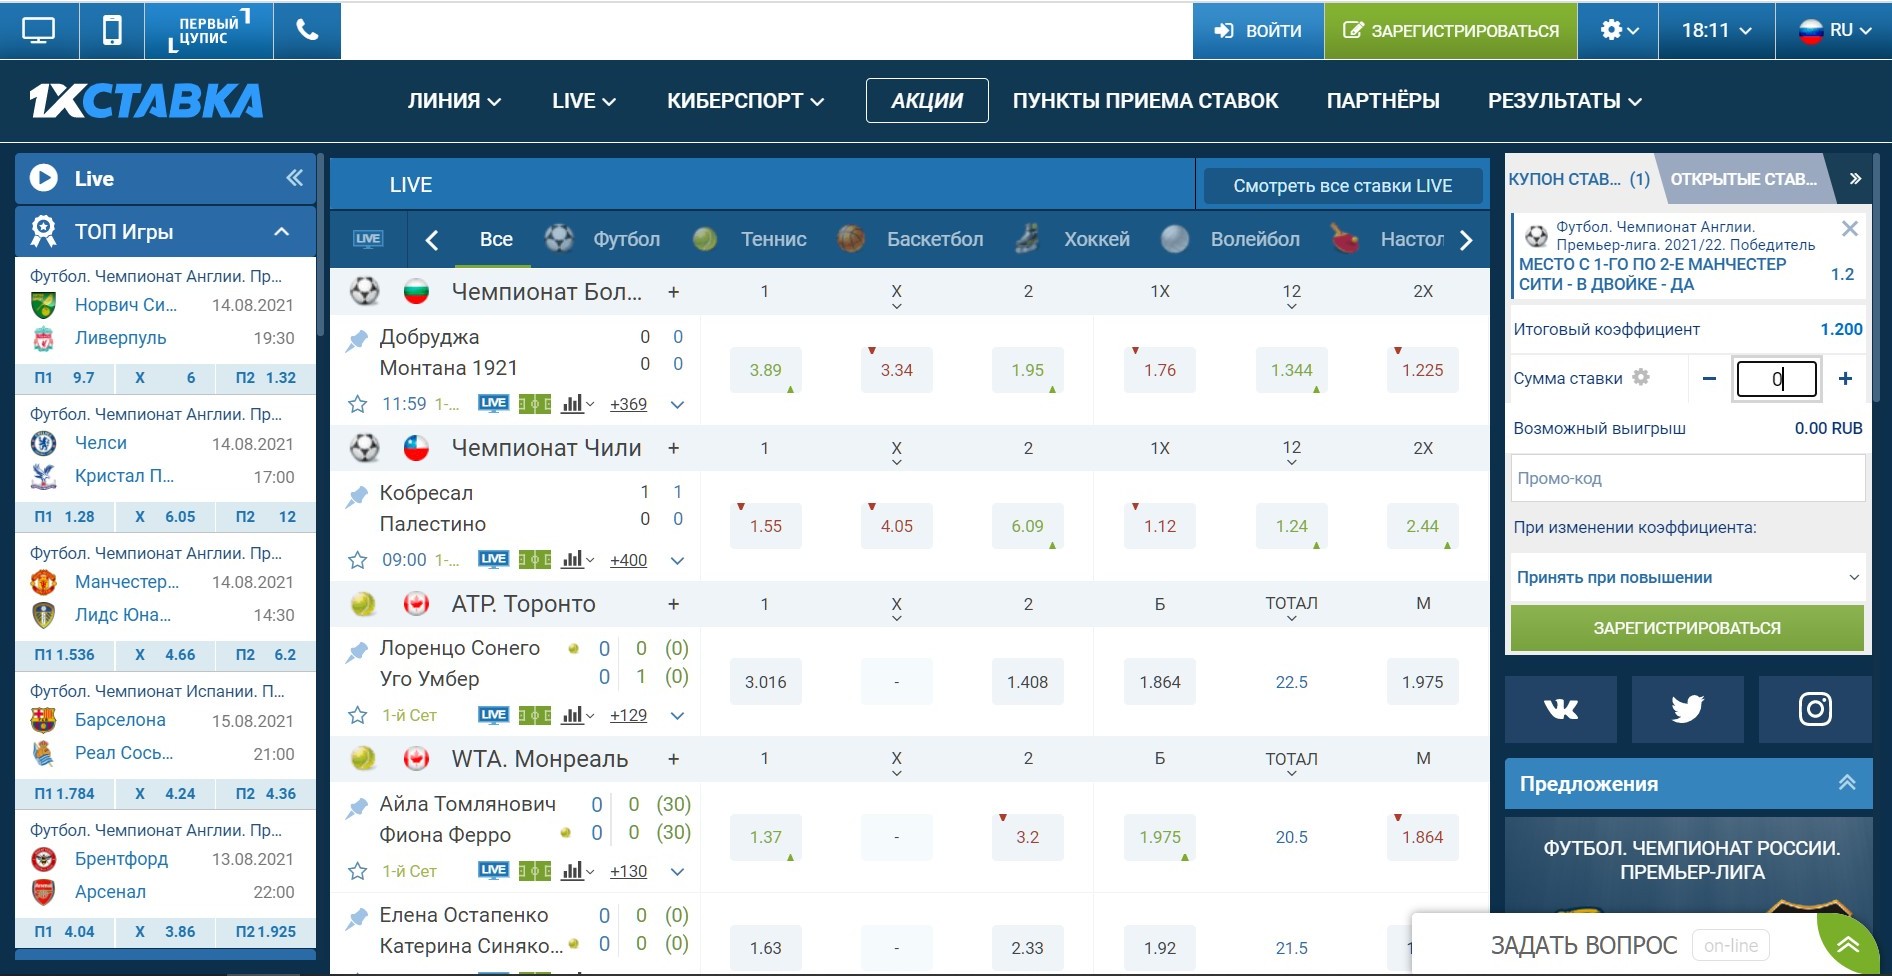This screenshot has height=976, width=1892.
Task: Open ПУНКТЫ ПРИЕМА СТАВОК page
Action: pos(1145,101)
